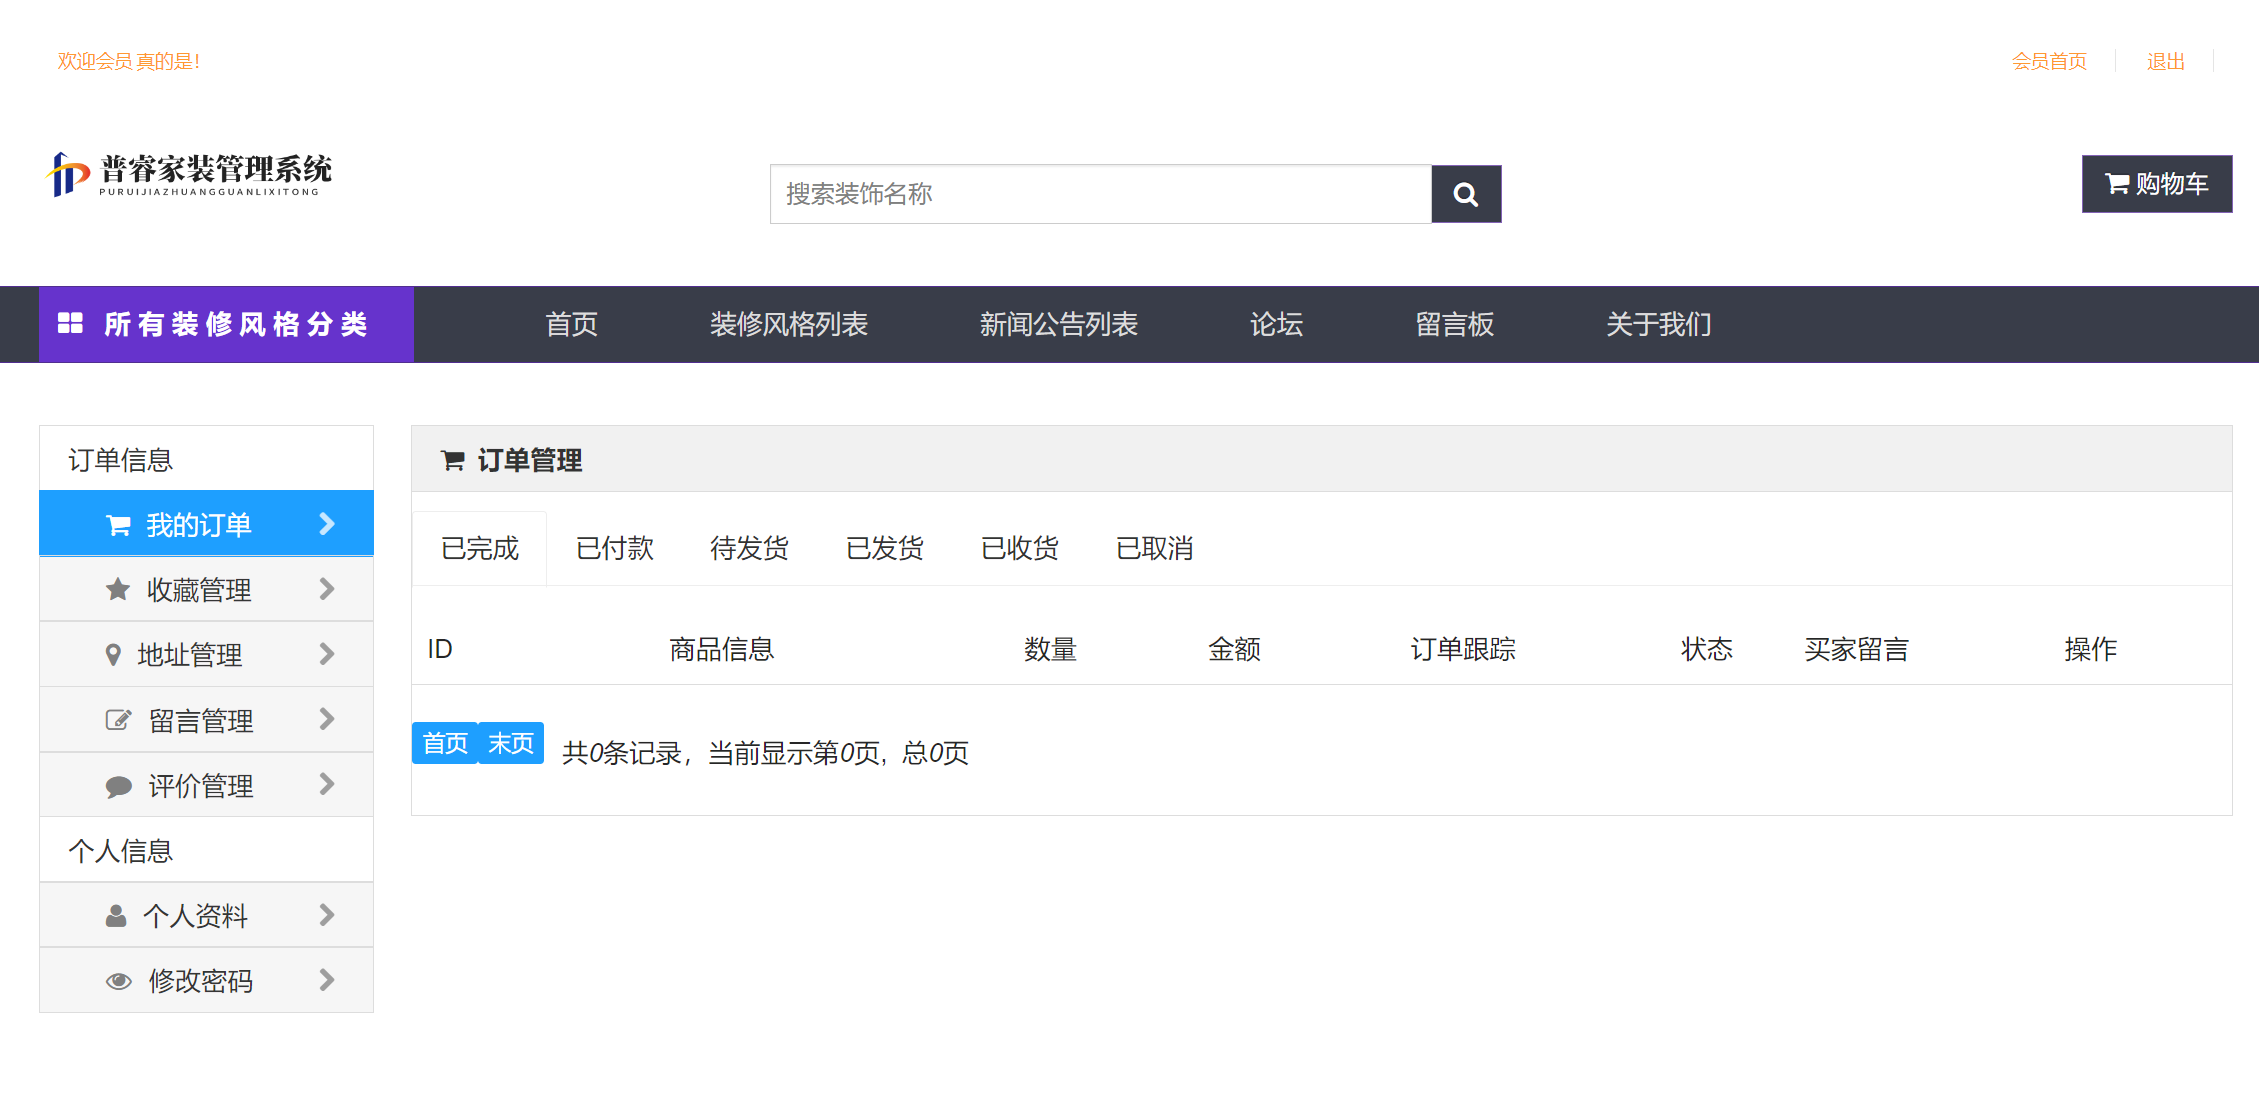Click the user icon beside 个人资料
Image resolution: width=2259 pixels, height=1112 pixels.
pos(117,915)
